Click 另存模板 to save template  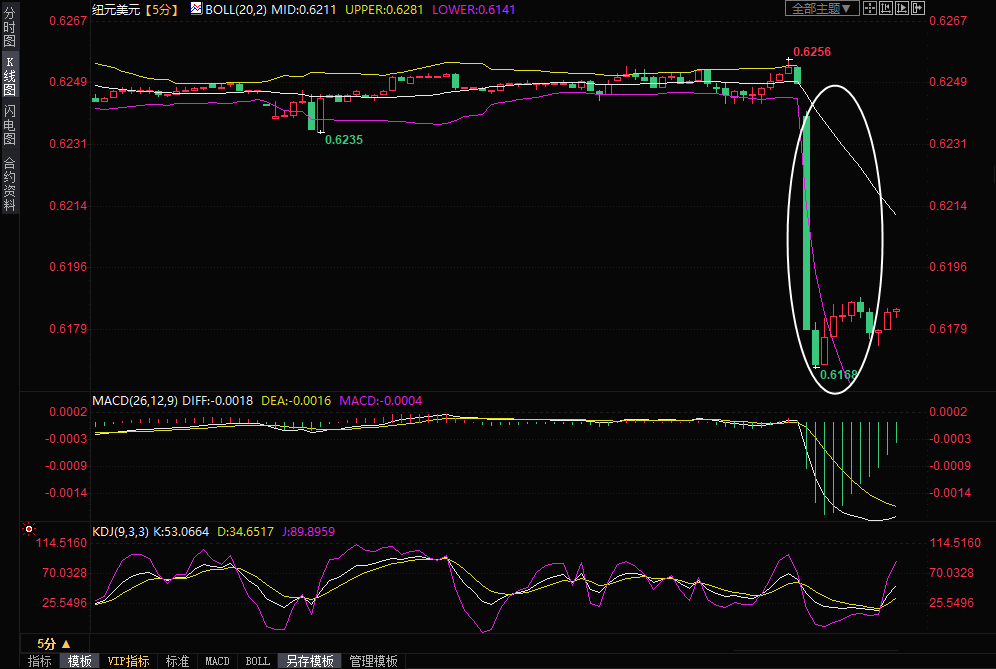(309, 661)
